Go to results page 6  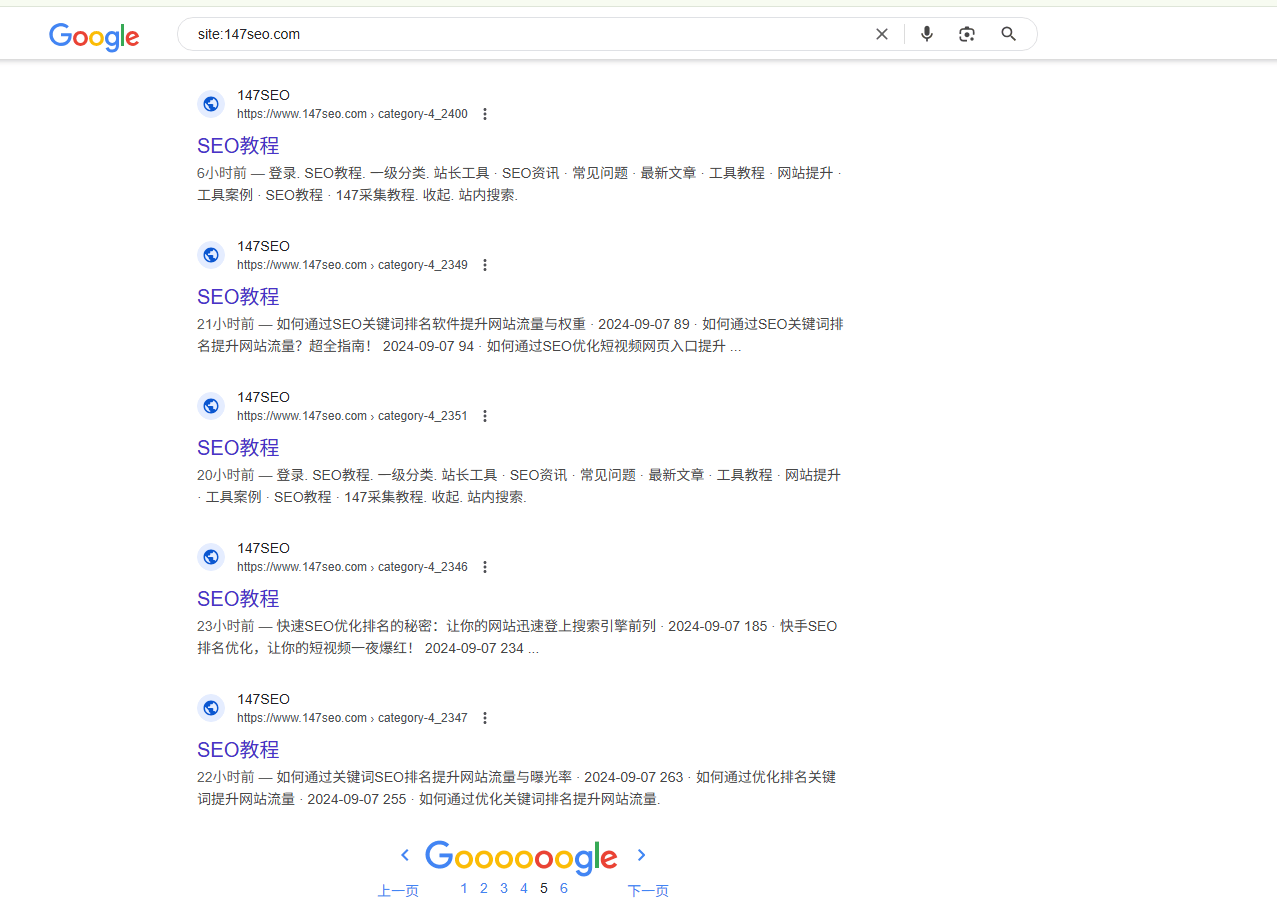click(x=564, y=888)
